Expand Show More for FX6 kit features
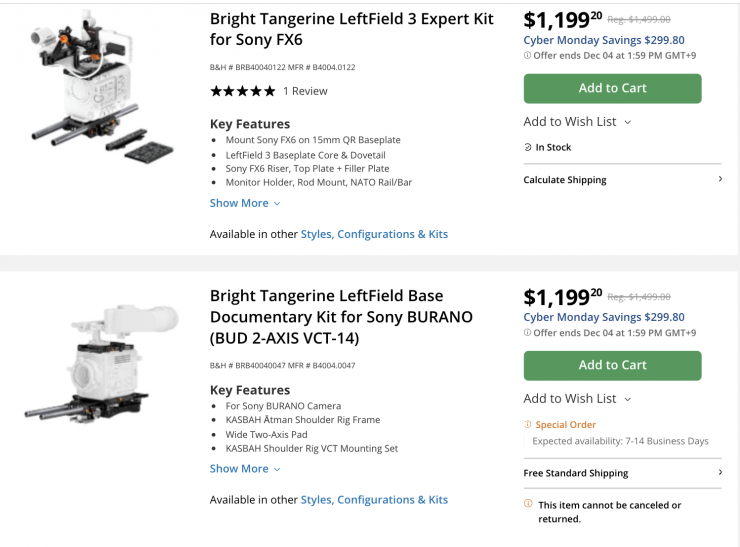The width and height of the screenshot is (740, 547). pyautogui.click(x=245, y=203)
